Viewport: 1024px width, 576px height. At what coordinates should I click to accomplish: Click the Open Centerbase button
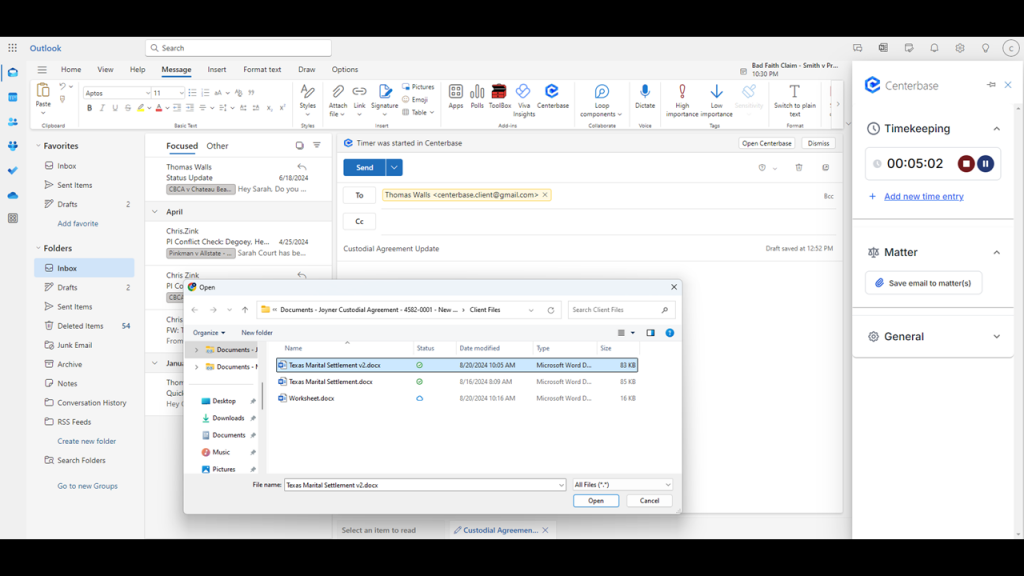767,143
